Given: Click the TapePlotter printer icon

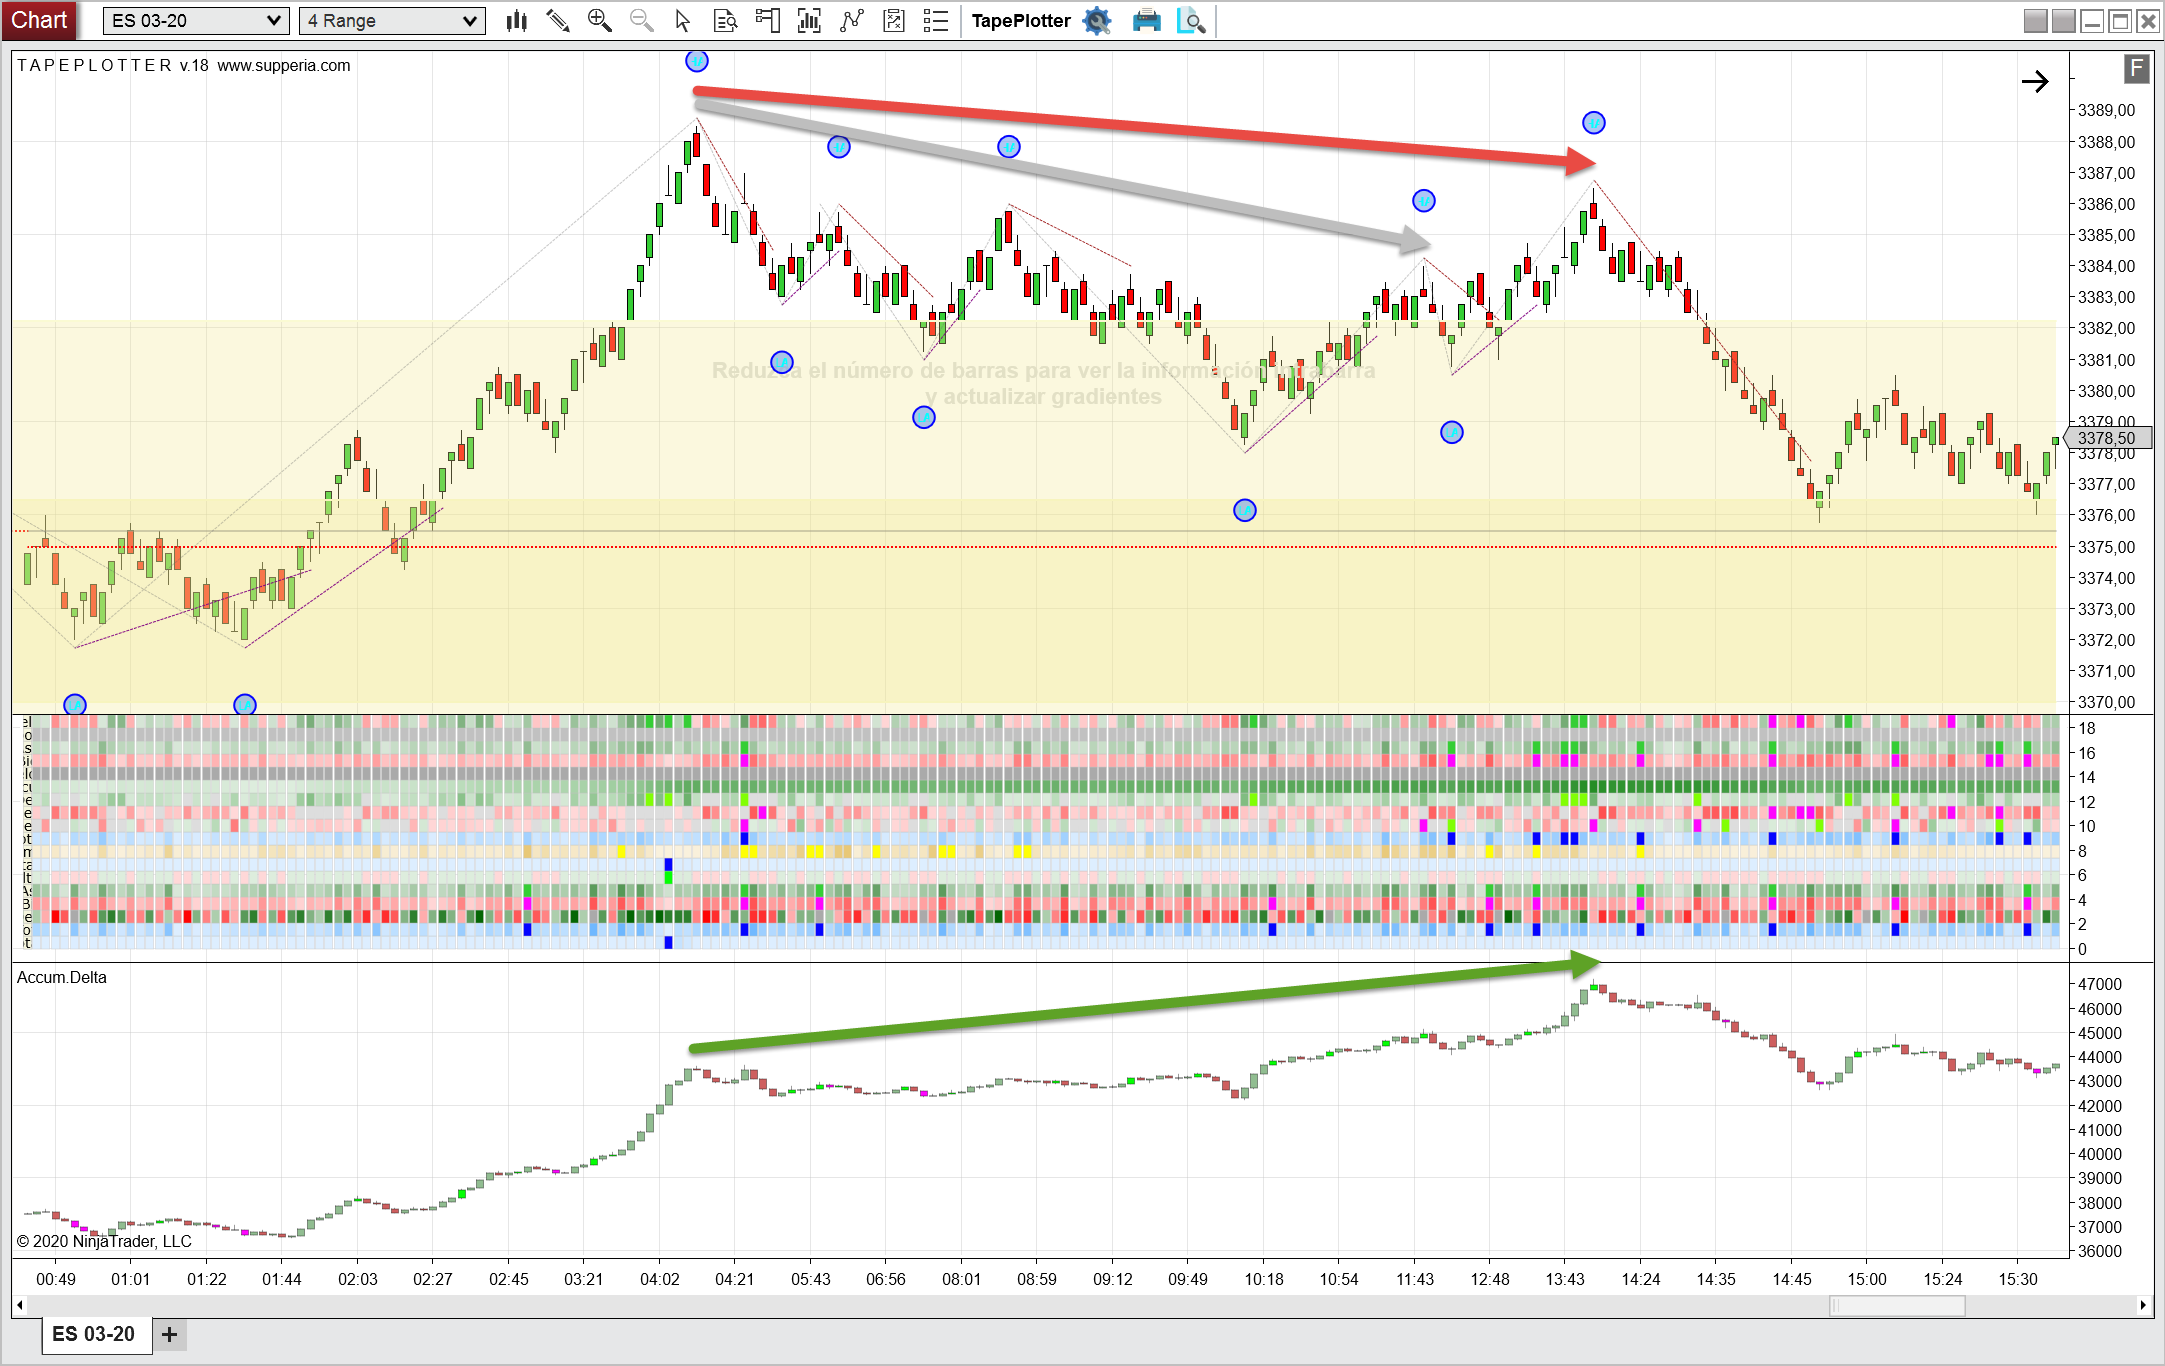Looking at the screenshot, I should click(1146, 21).
